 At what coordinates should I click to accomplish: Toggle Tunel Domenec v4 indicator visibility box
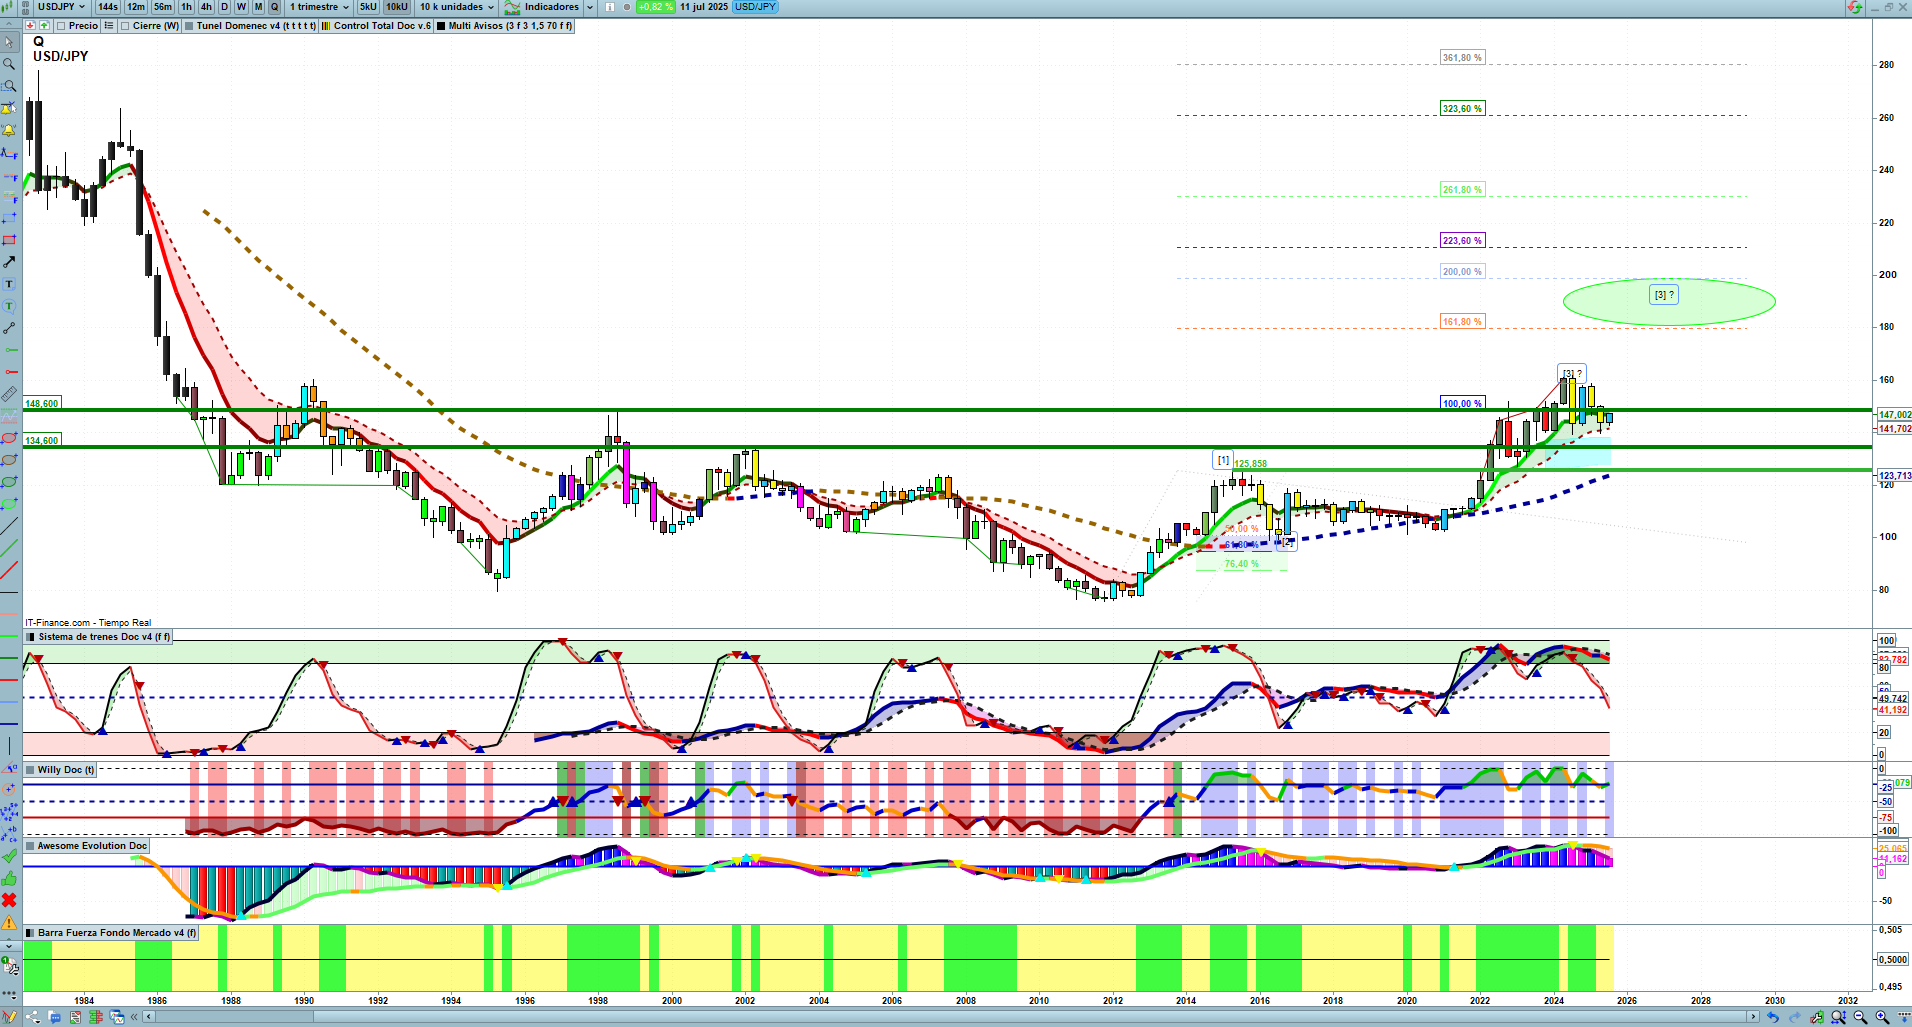pyautogui.click(x=189, y=26)
